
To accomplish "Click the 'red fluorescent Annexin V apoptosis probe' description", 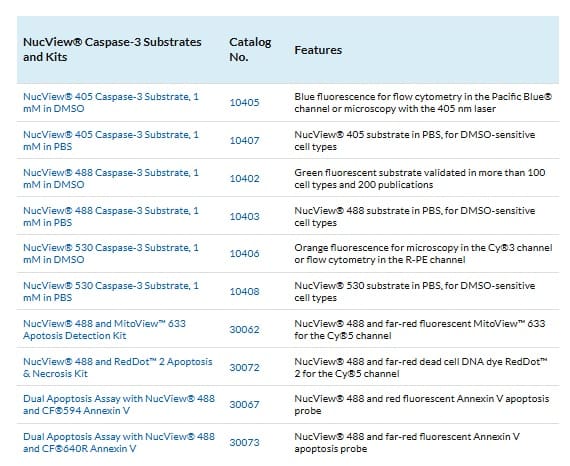I will (x=422, y=405).
